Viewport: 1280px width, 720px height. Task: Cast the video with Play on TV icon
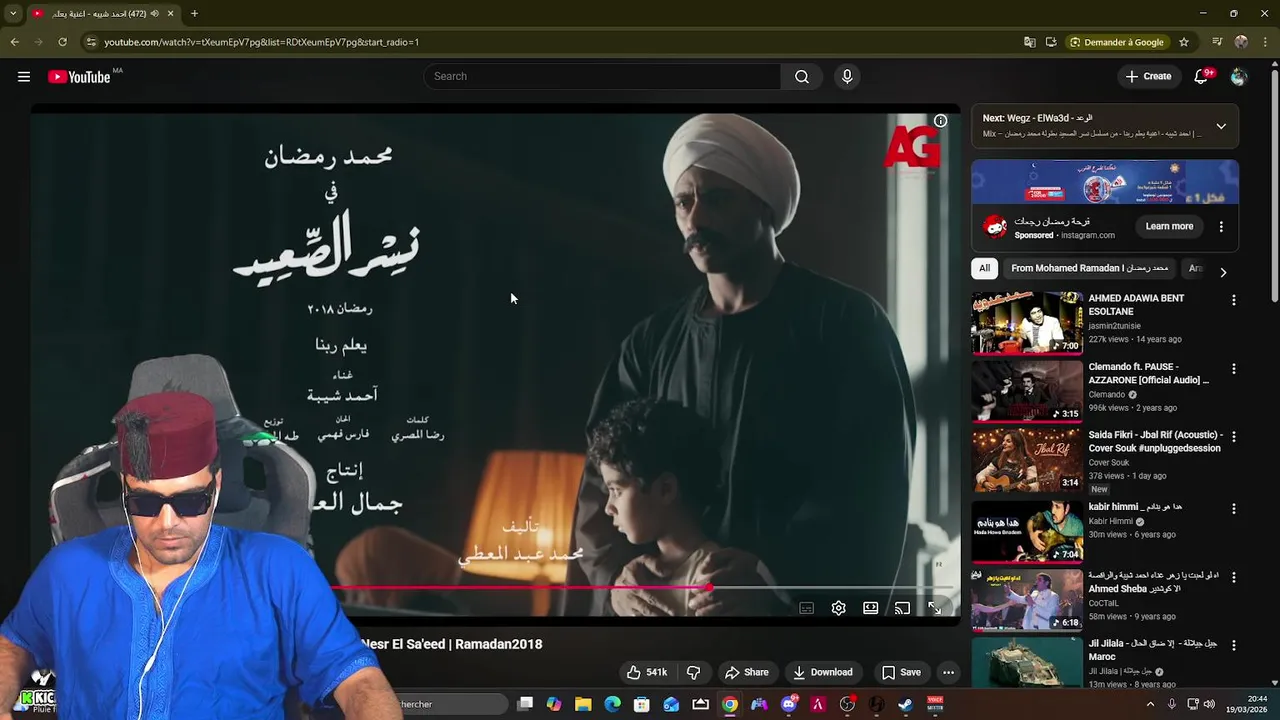[x=902, y=608]
